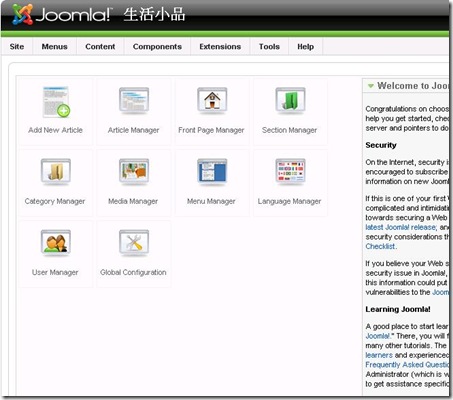The image size is (453, 400).
Task: Collapse the Welcome to Joomla panel arrow
Action: coord(371,86)
